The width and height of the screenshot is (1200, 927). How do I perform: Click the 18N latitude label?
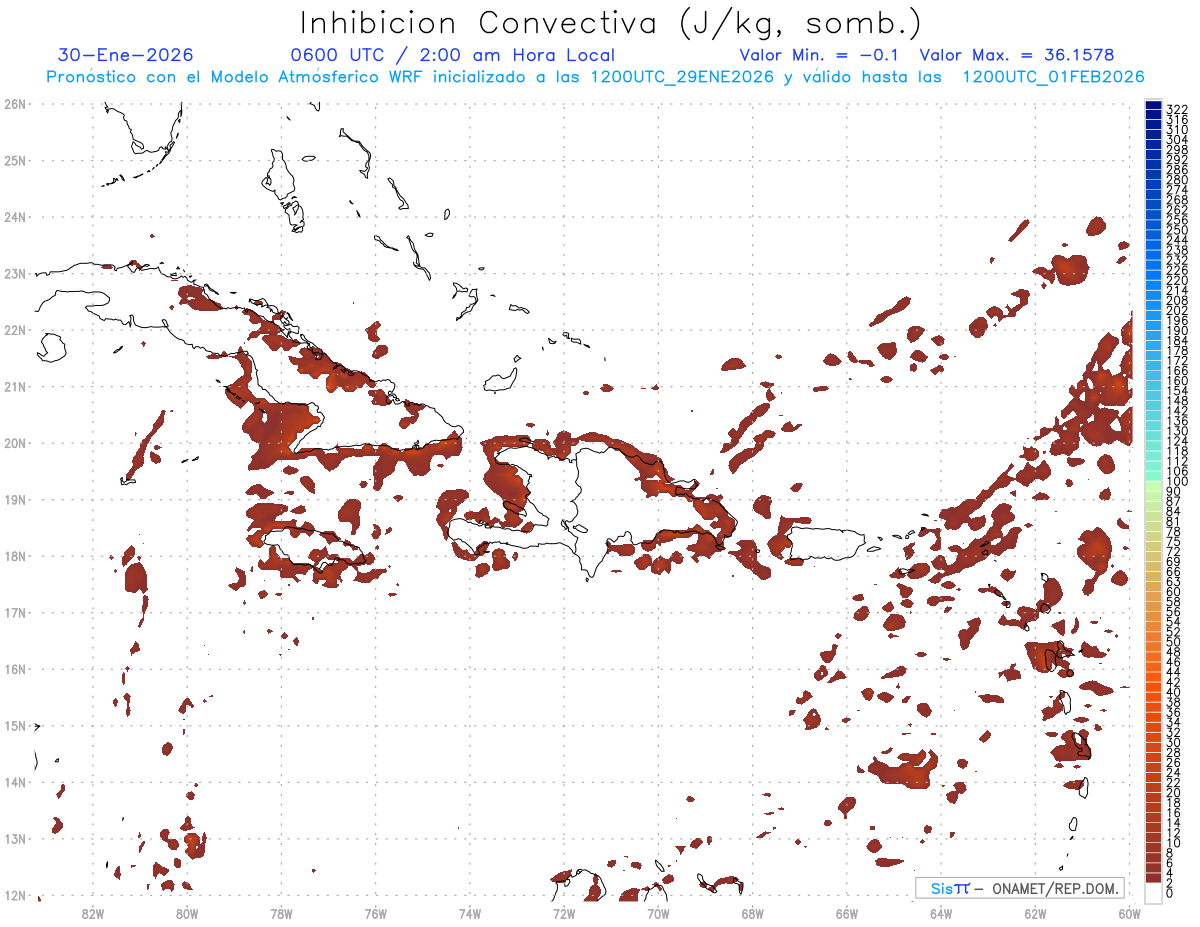[14, 556]
